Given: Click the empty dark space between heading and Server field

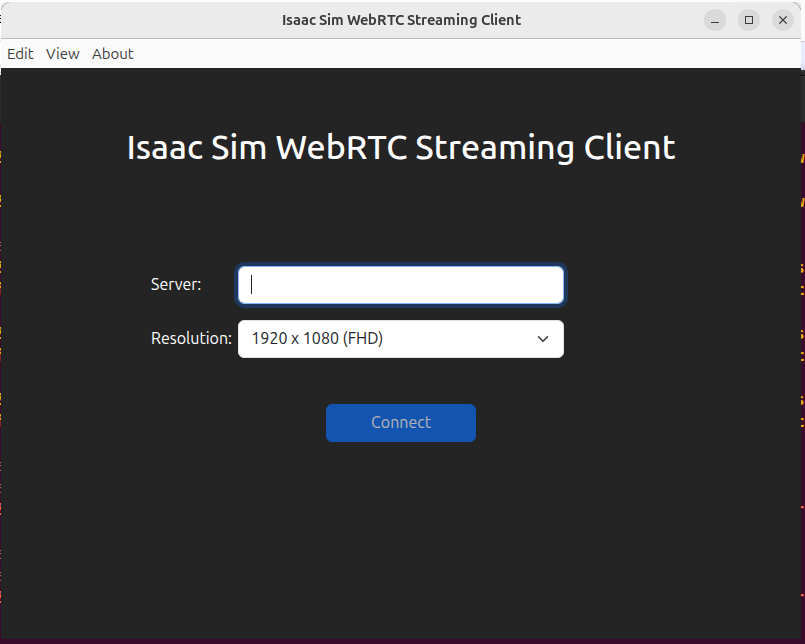Looking at the screenshot, I should [401, 215].
